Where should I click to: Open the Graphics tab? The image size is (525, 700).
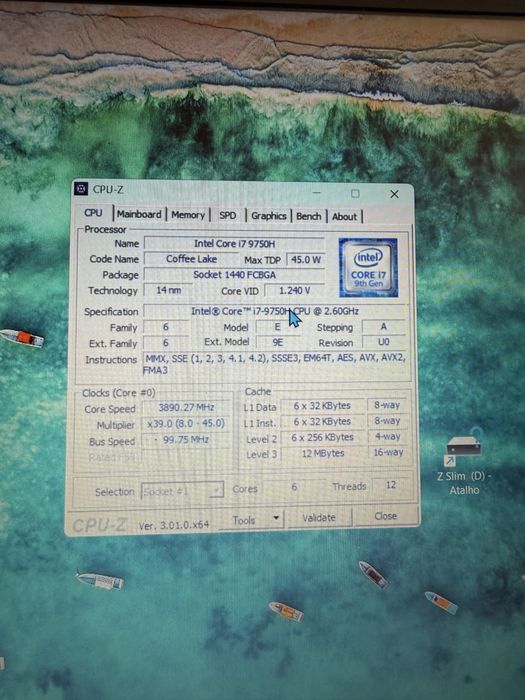click(x=268, y=216)
